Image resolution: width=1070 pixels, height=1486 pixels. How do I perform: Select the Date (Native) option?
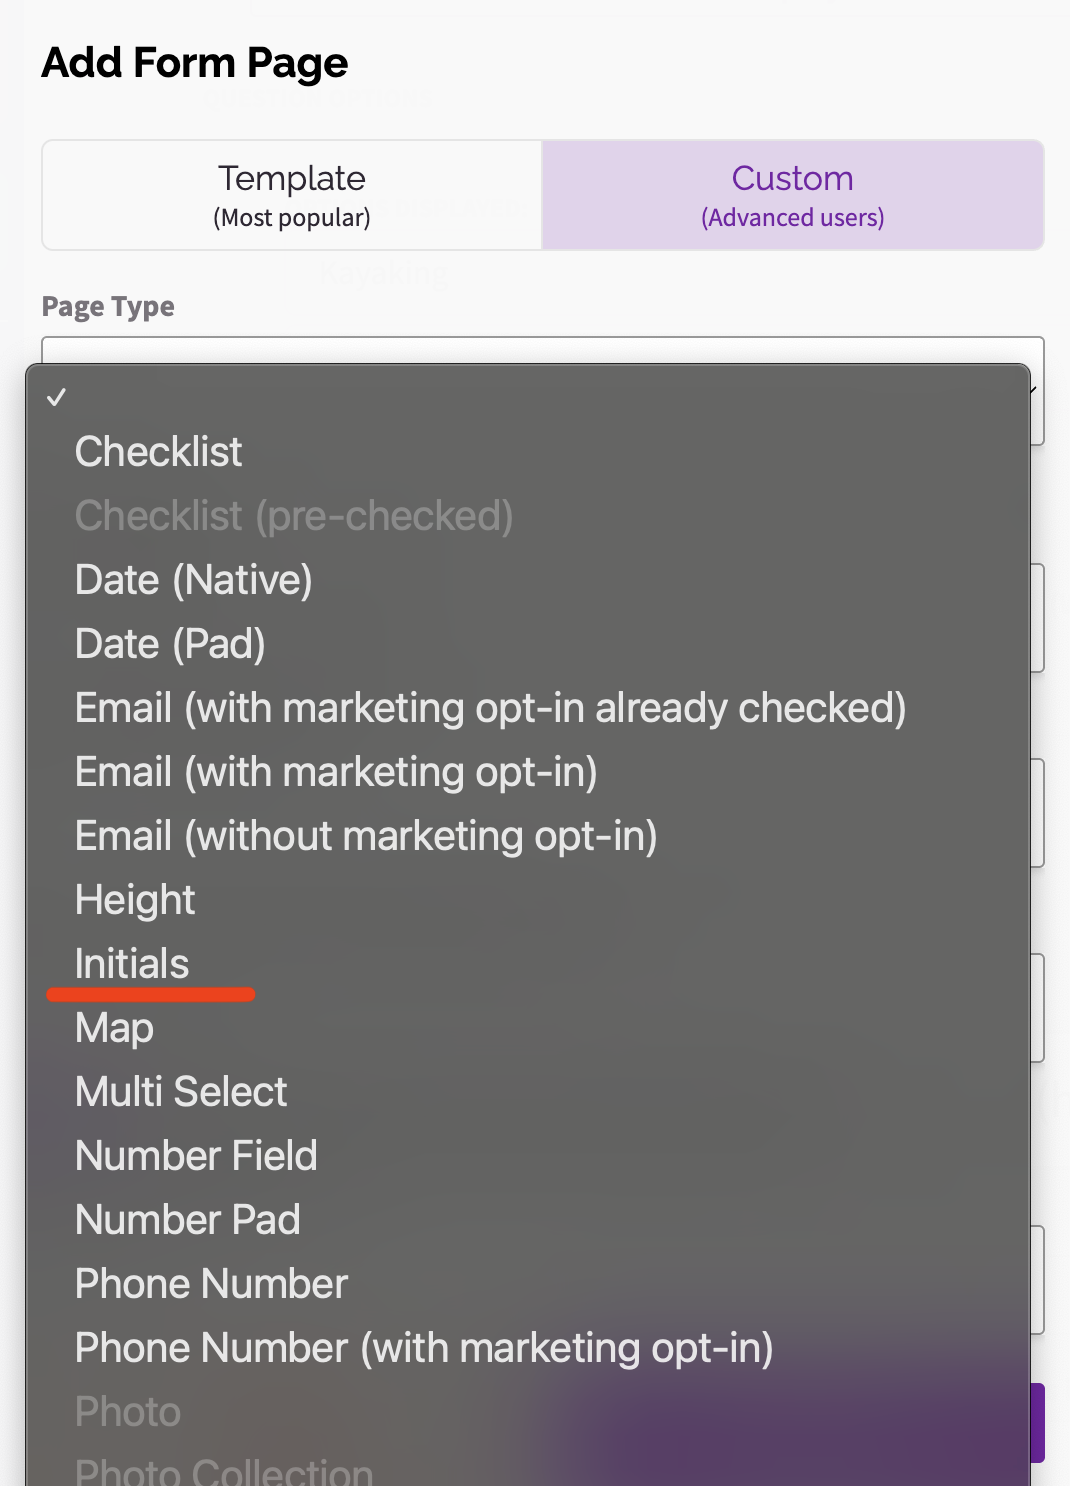(x=194, y=580)
